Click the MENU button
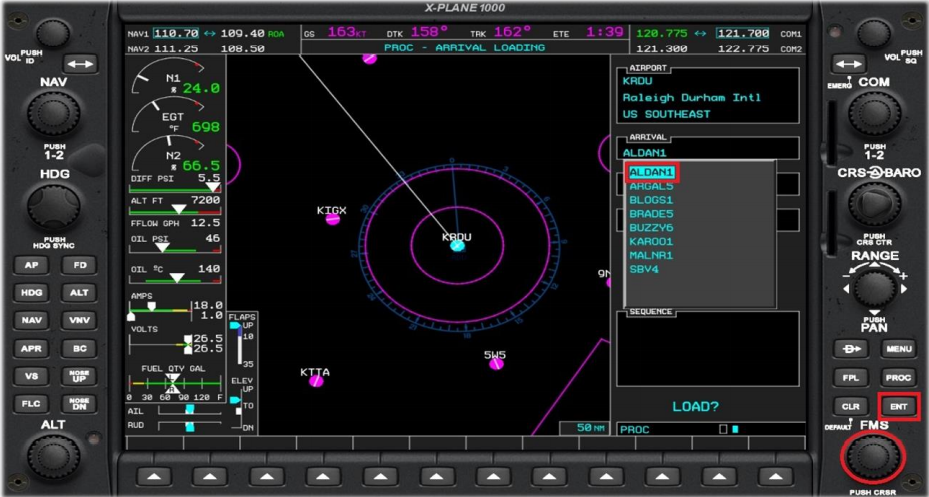This screenshot has height=497, width=929. pyautogui.click(x=898, y=349)
